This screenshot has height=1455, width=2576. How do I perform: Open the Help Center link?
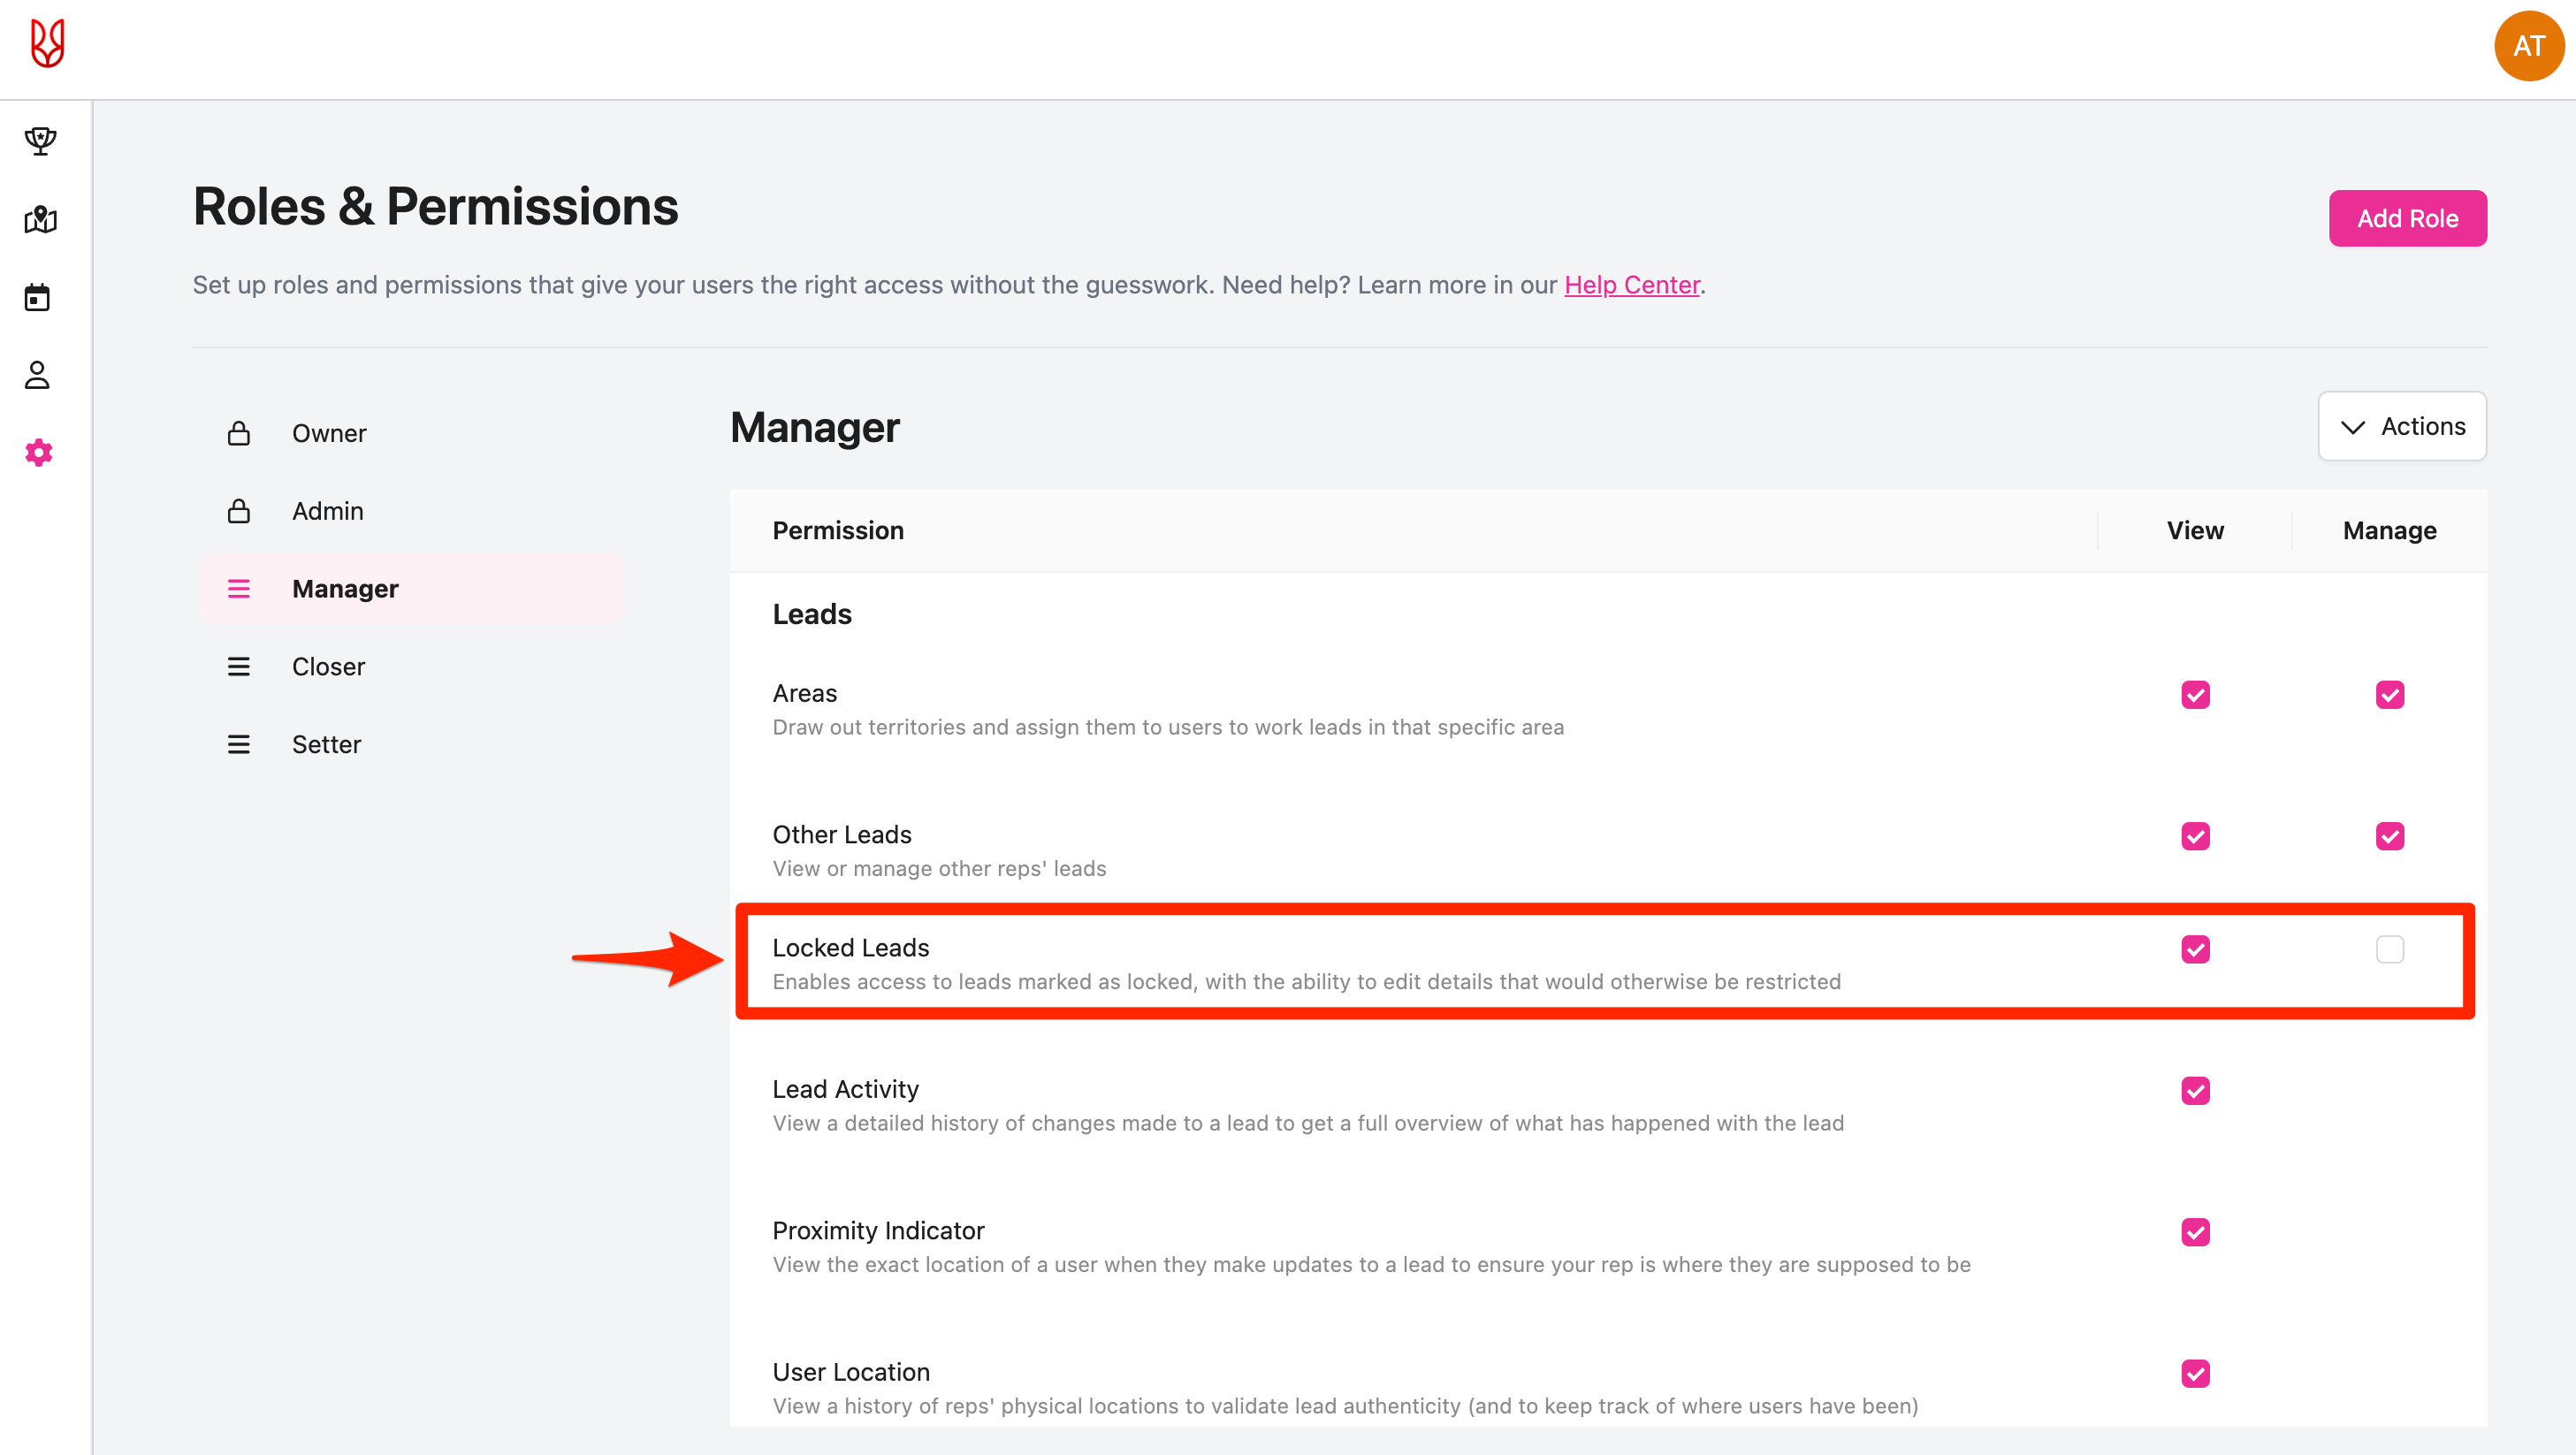(x=1631, y=285)
